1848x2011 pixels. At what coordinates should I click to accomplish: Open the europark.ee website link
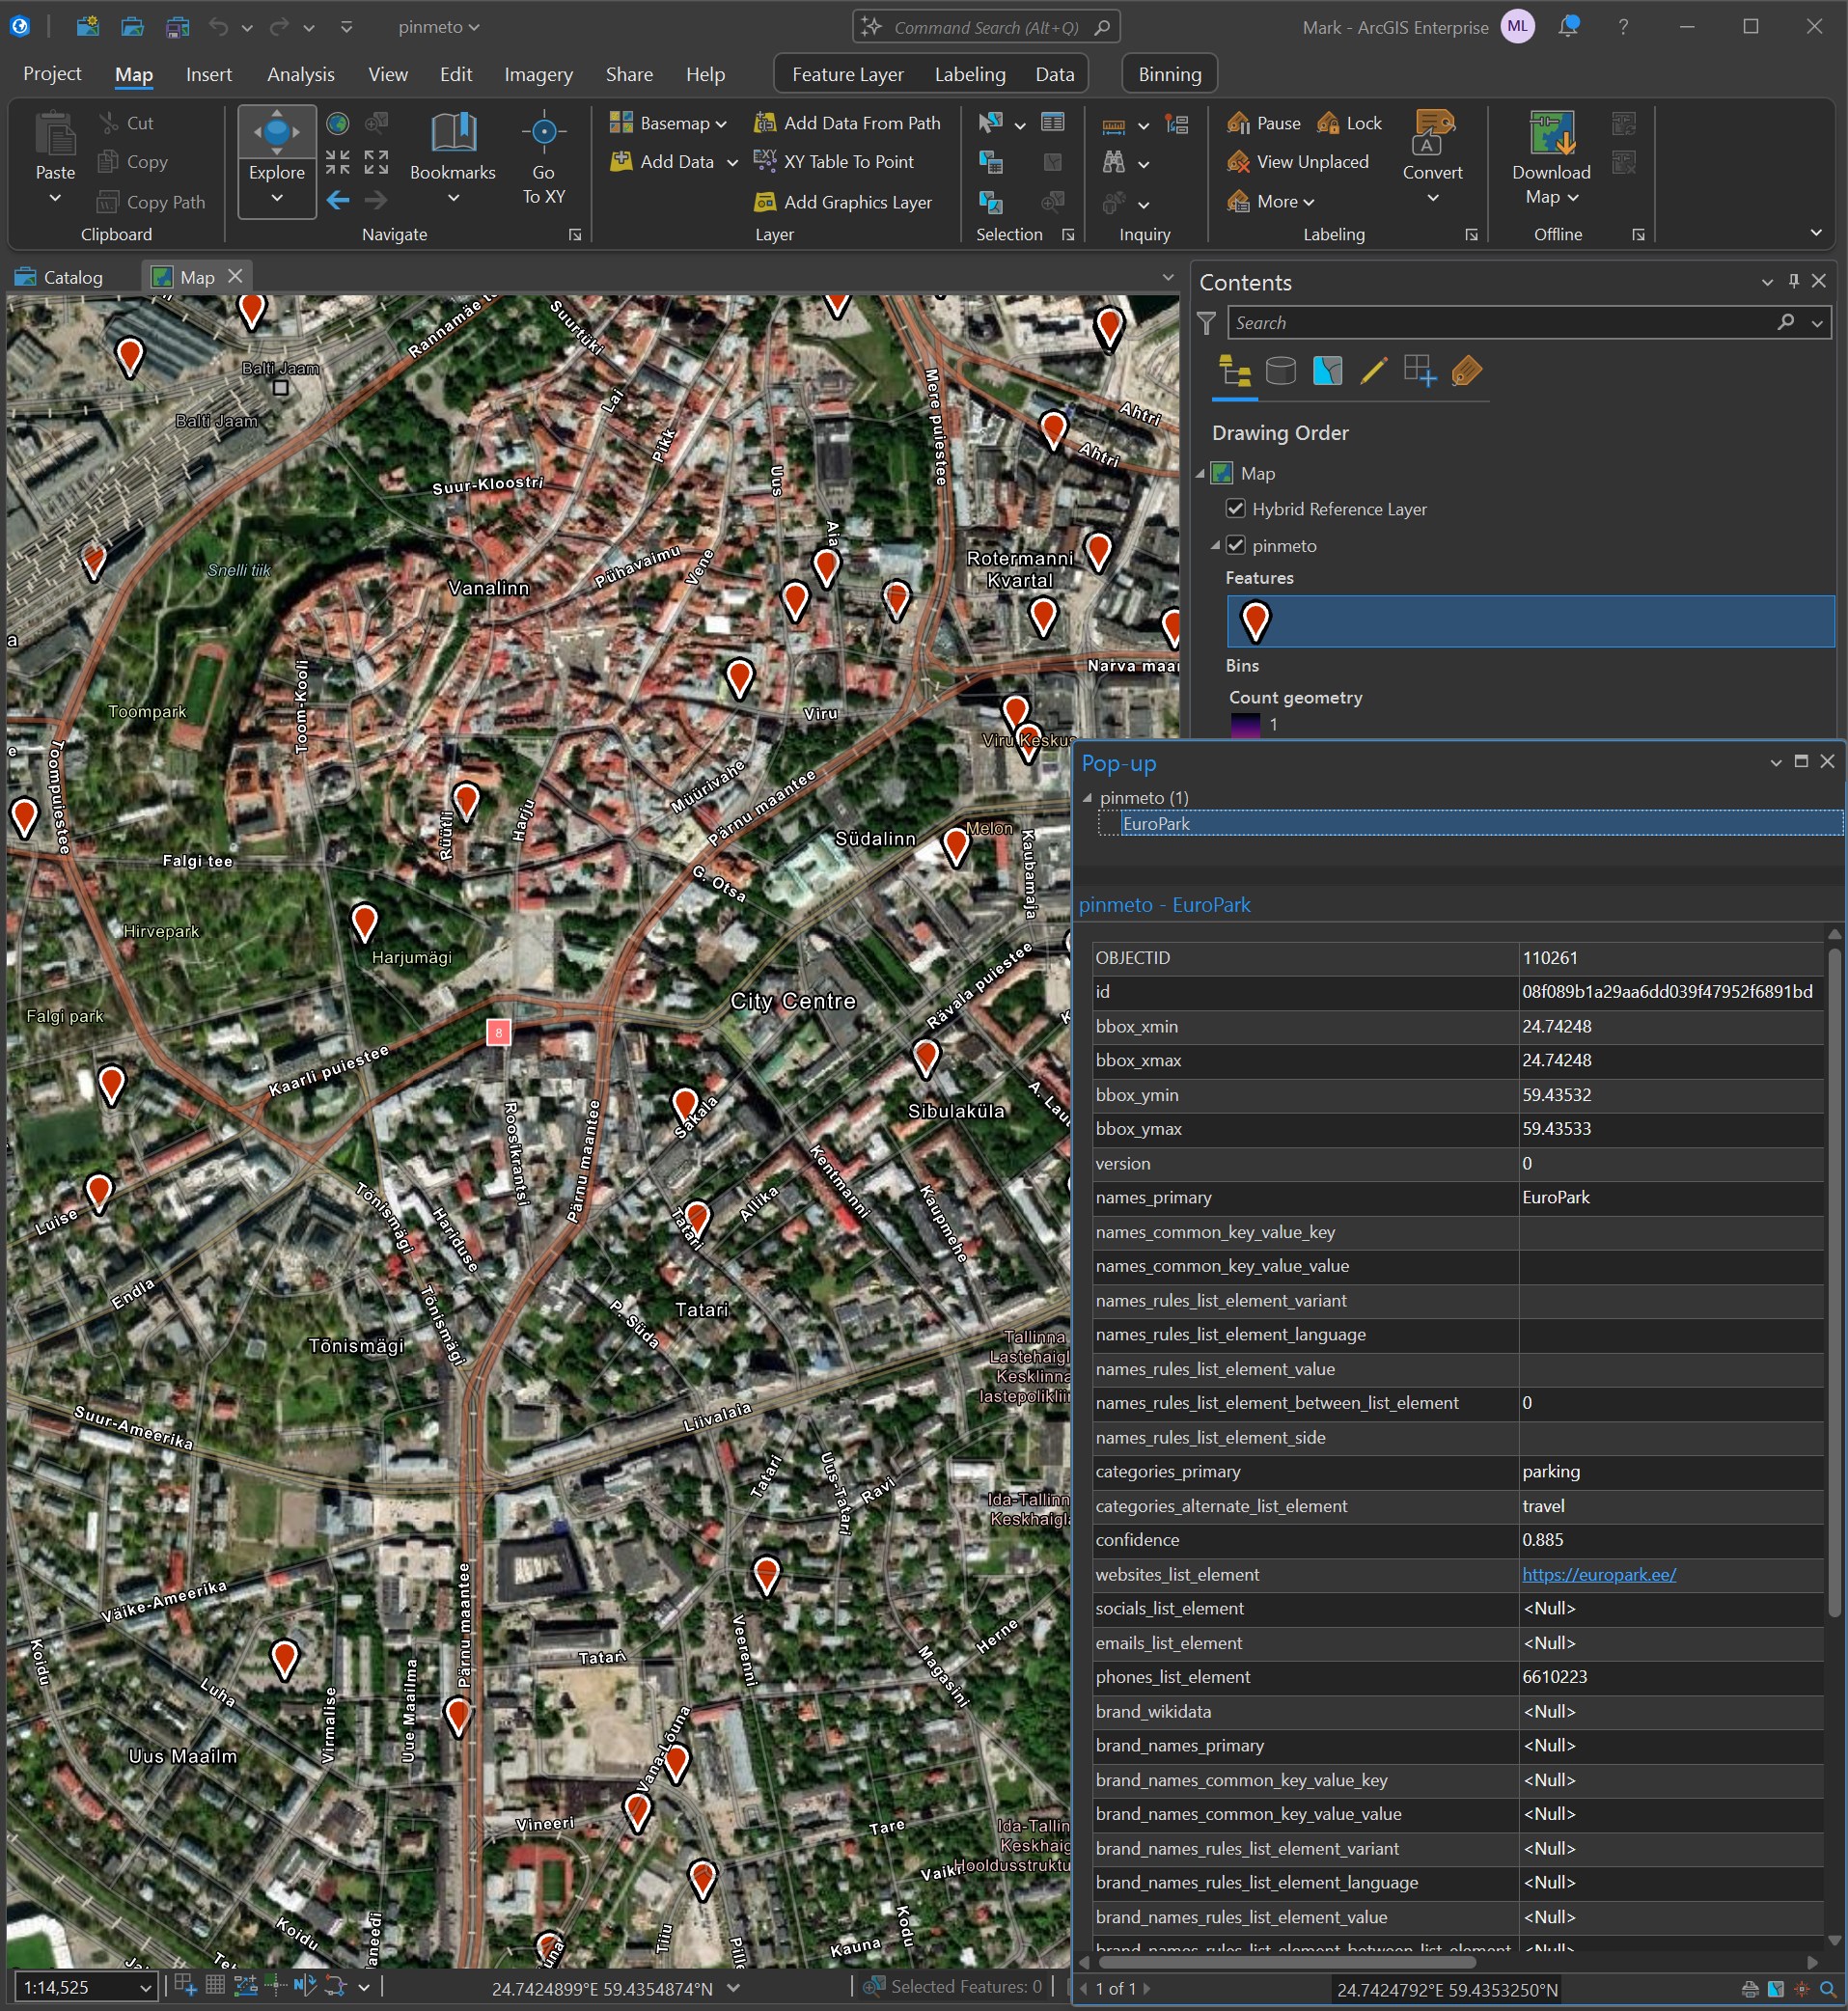pos(1599,1574)
